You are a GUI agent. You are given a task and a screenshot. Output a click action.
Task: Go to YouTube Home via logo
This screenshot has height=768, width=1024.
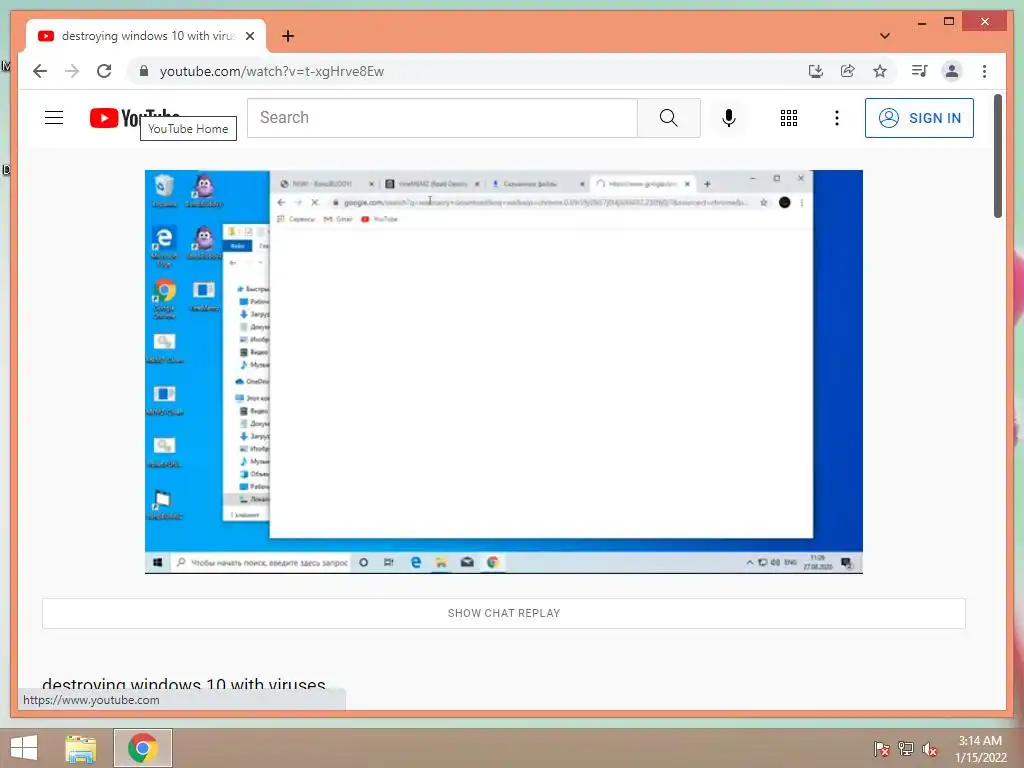(135, 118)
